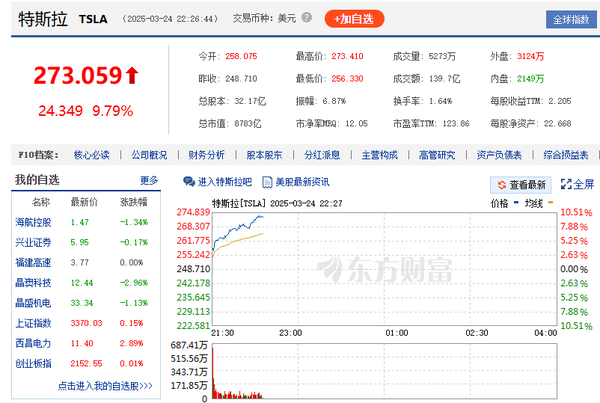Viewport: 600px width, 403px height.
Task: Open 股本股东 tab
Action: [264, 155]
